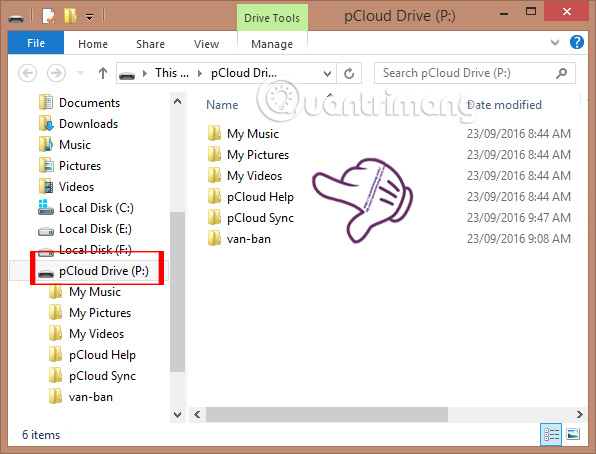Select the My Pictures folder in file list
The width and height of the screenshot is (596, 454).
258,155
